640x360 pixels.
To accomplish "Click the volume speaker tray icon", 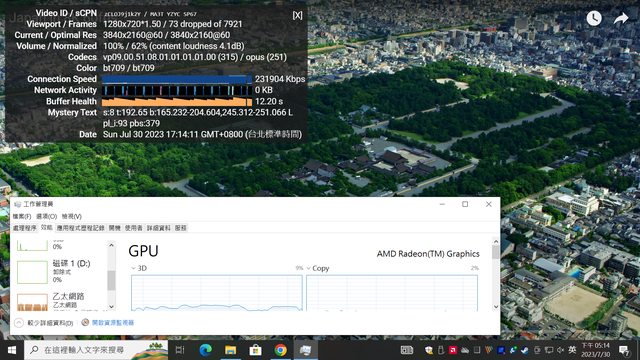I will coord(560,350).
